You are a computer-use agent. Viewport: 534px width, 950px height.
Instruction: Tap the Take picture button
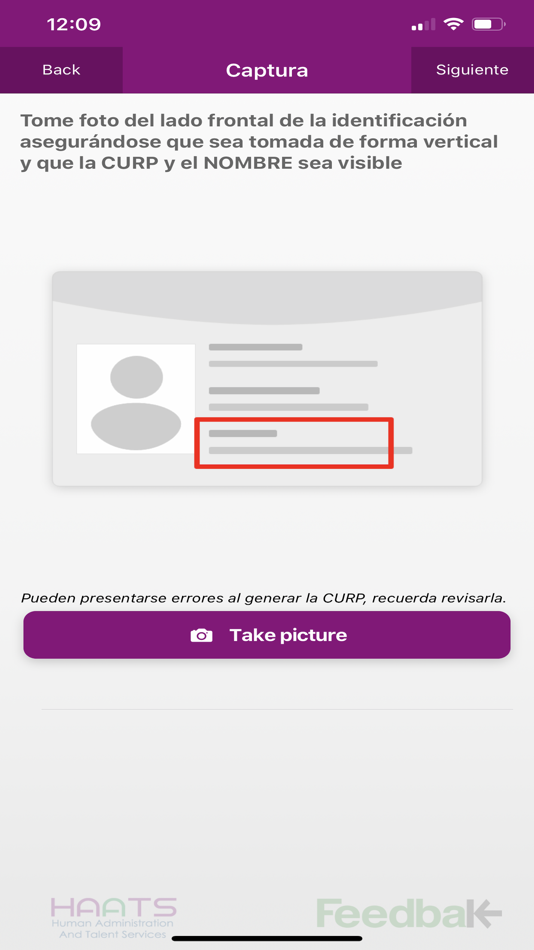click(x=267, y=635)
